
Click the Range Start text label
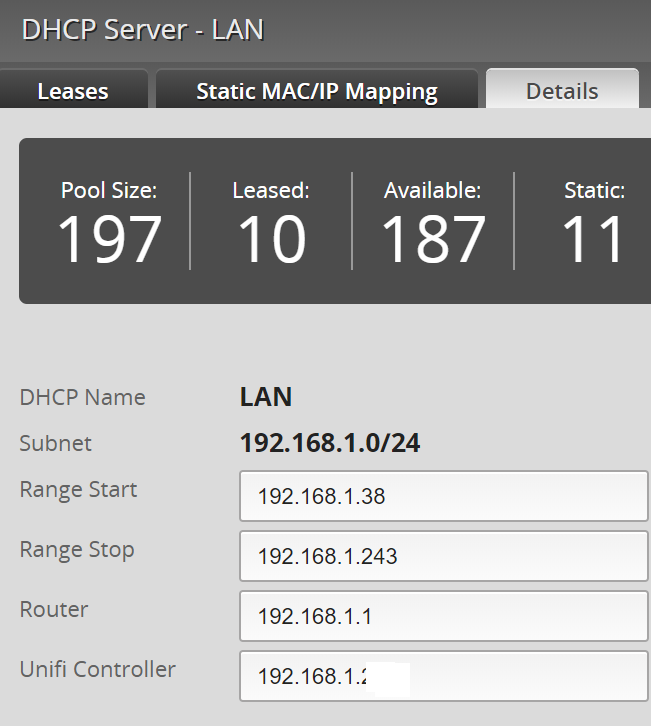[78, 490]
